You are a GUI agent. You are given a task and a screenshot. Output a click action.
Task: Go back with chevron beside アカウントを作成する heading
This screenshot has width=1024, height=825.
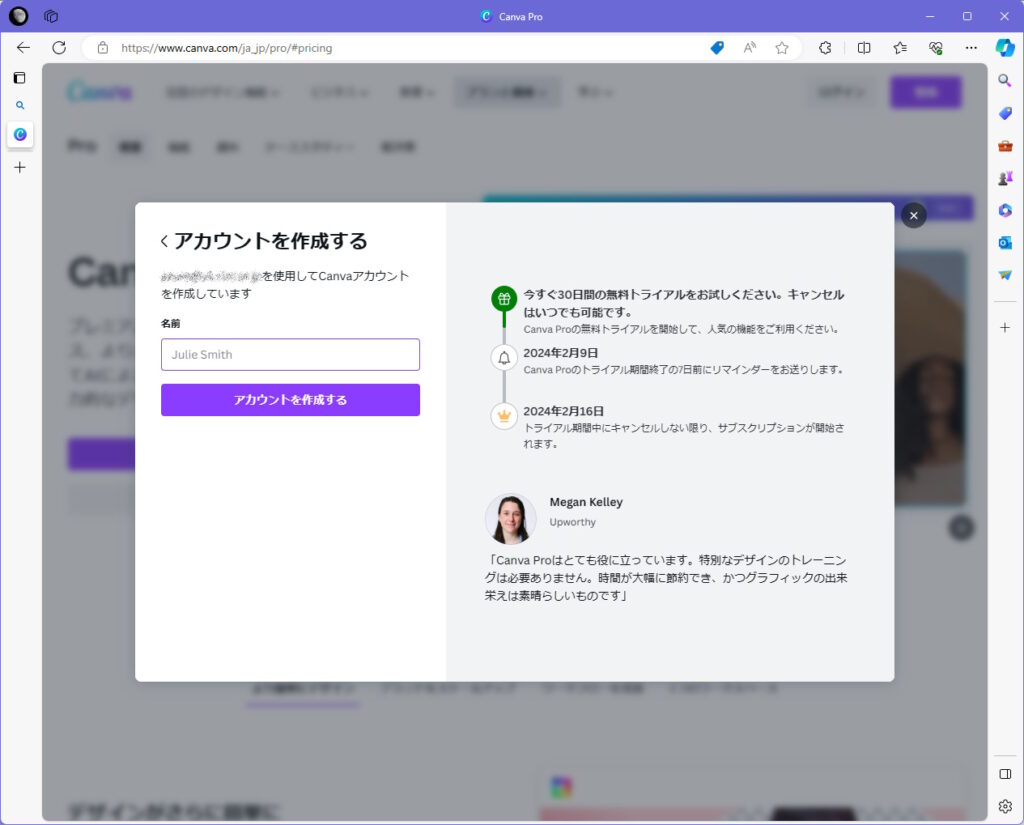[165, 241]
